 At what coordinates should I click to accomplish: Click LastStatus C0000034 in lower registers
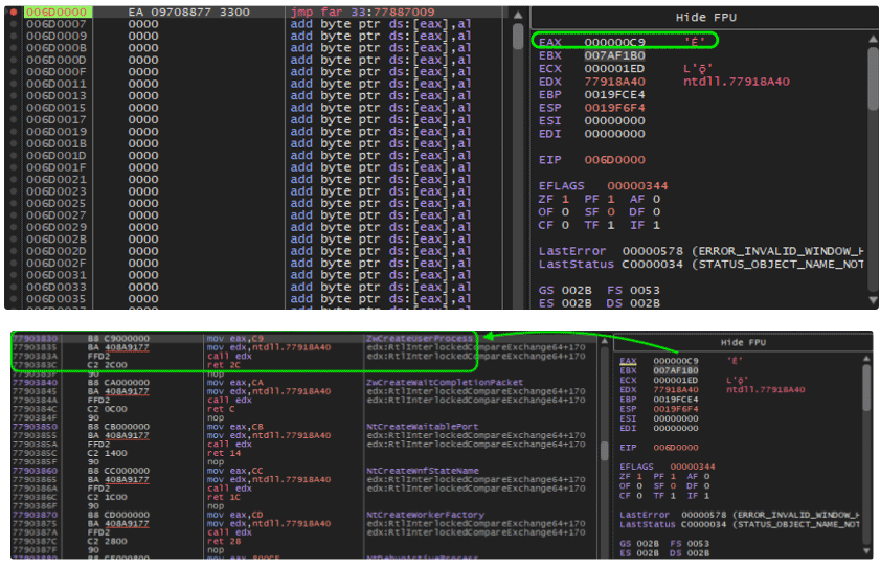704,524
